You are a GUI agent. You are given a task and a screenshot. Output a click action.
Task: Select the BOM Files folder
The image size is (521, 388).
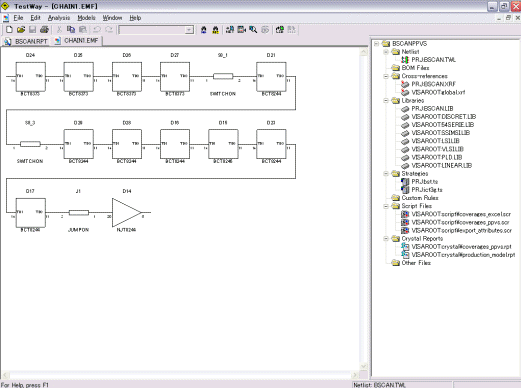coord(415,68)
